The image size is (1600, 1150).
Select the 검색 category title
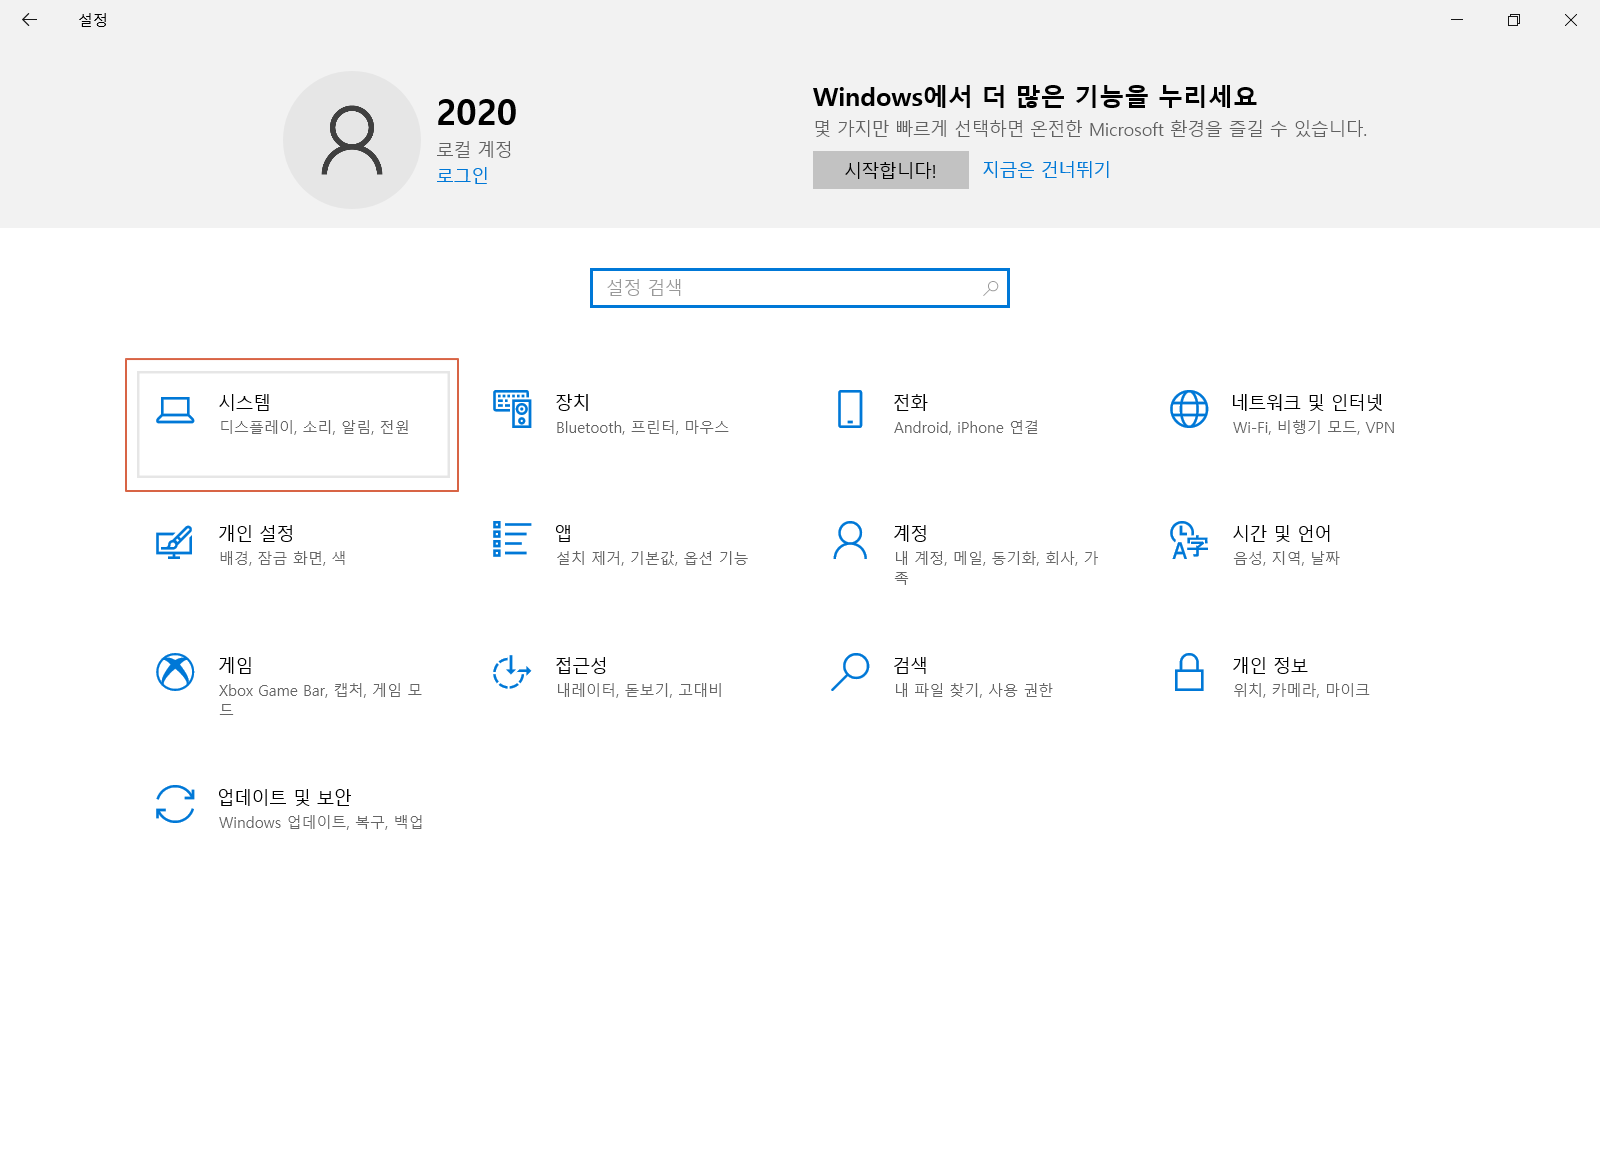[x=911, y=665]
